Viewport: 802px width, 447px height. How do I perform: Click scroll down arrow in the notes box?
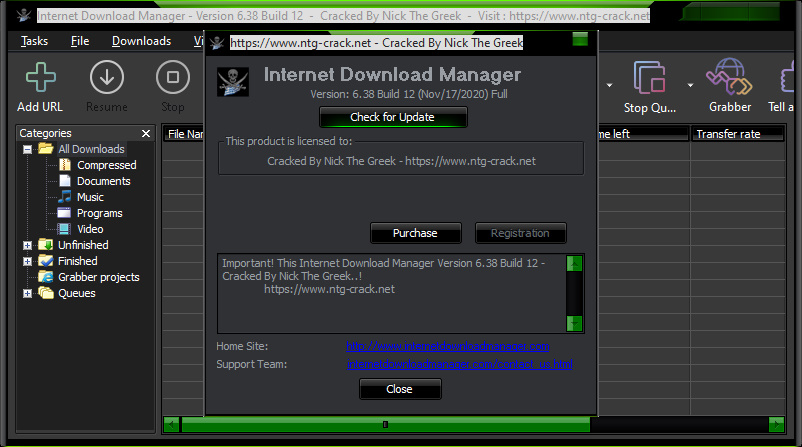pyautogui.click(x=574, y=323)
